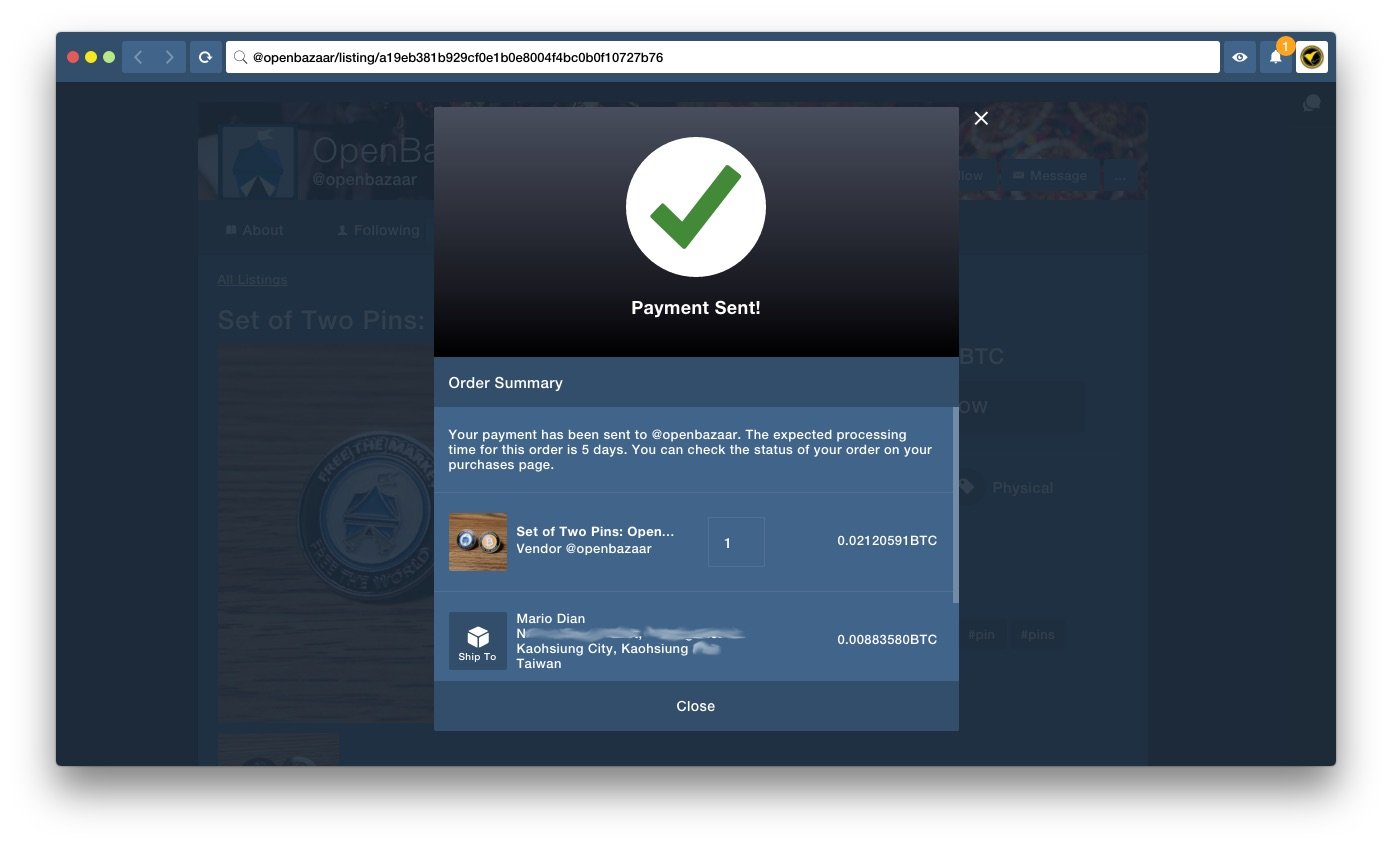Click the Order Summary heading
Viewport: 1392px width, 846px height.
point(505,383)
